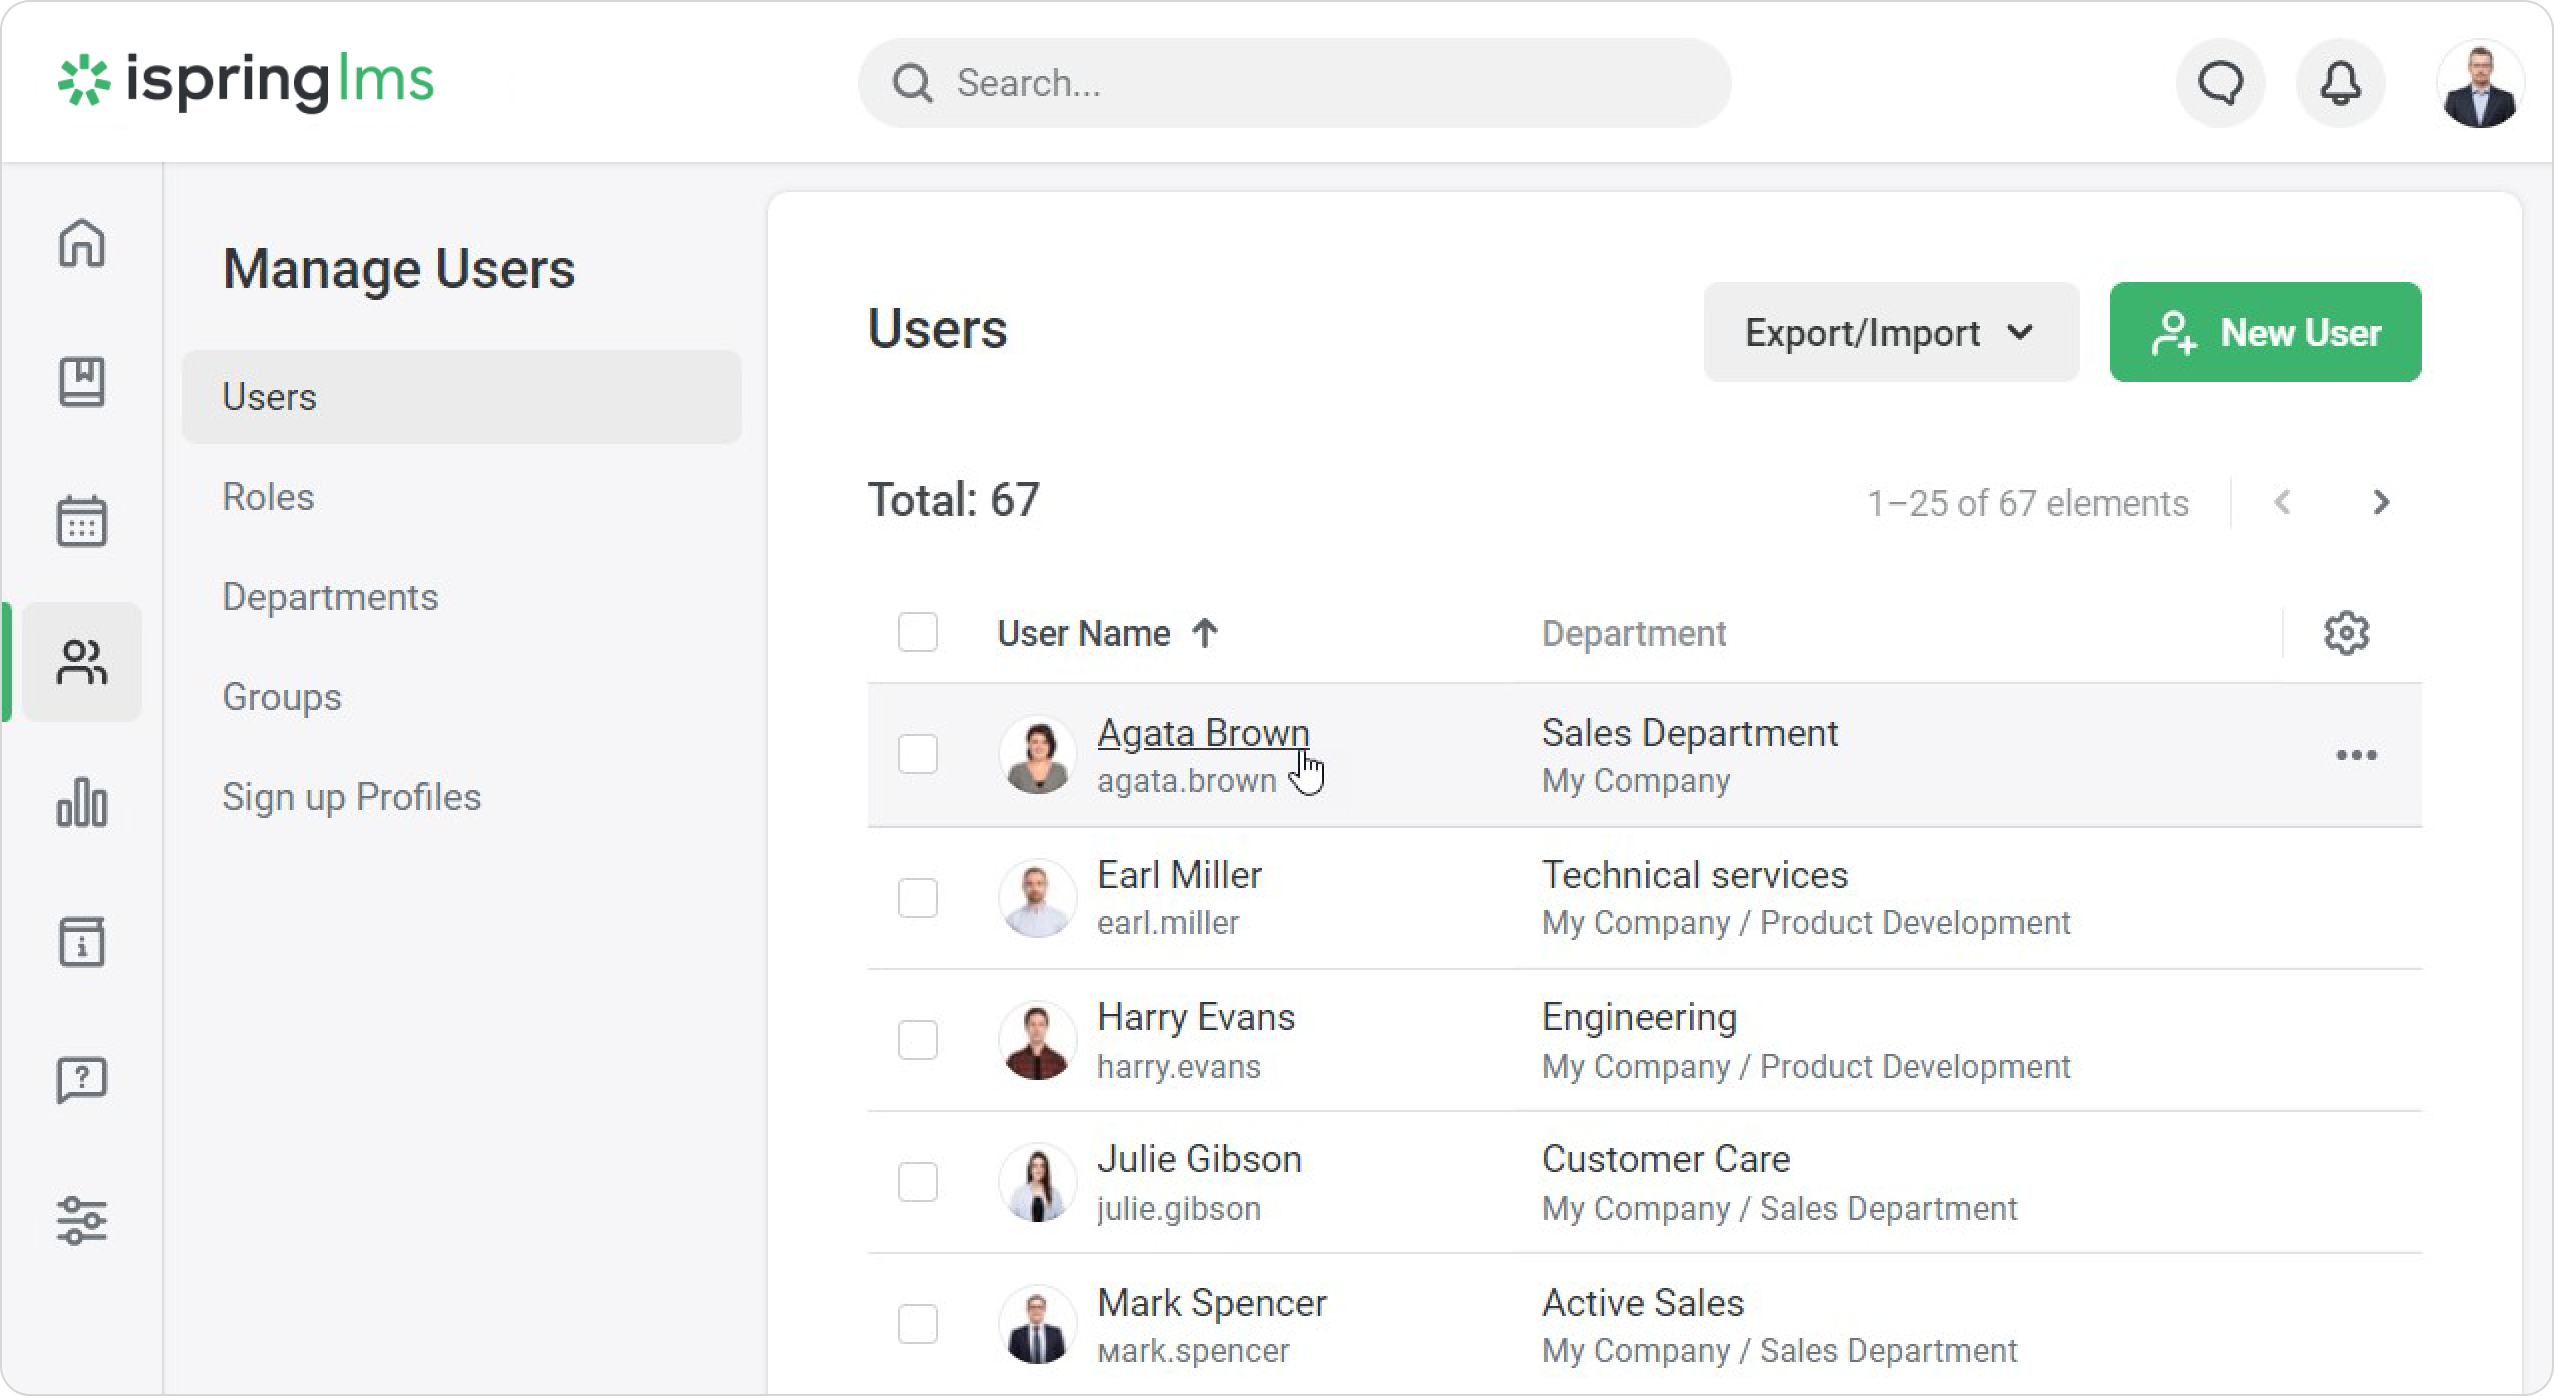Viewport: 2554px width, 1396px height.
Task: Switch to the Roles section
Action: (x=268, y=497)
